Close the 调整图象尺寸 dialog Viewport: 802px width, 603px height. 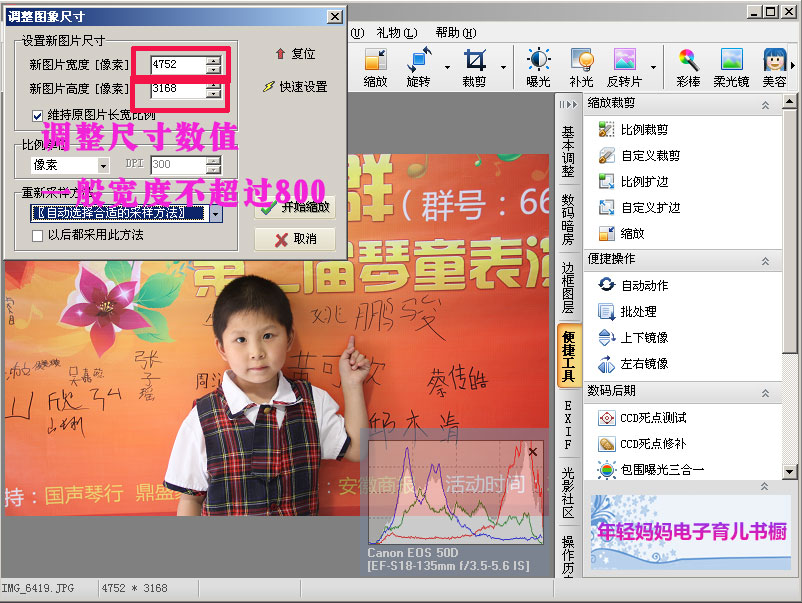[335, 17]
